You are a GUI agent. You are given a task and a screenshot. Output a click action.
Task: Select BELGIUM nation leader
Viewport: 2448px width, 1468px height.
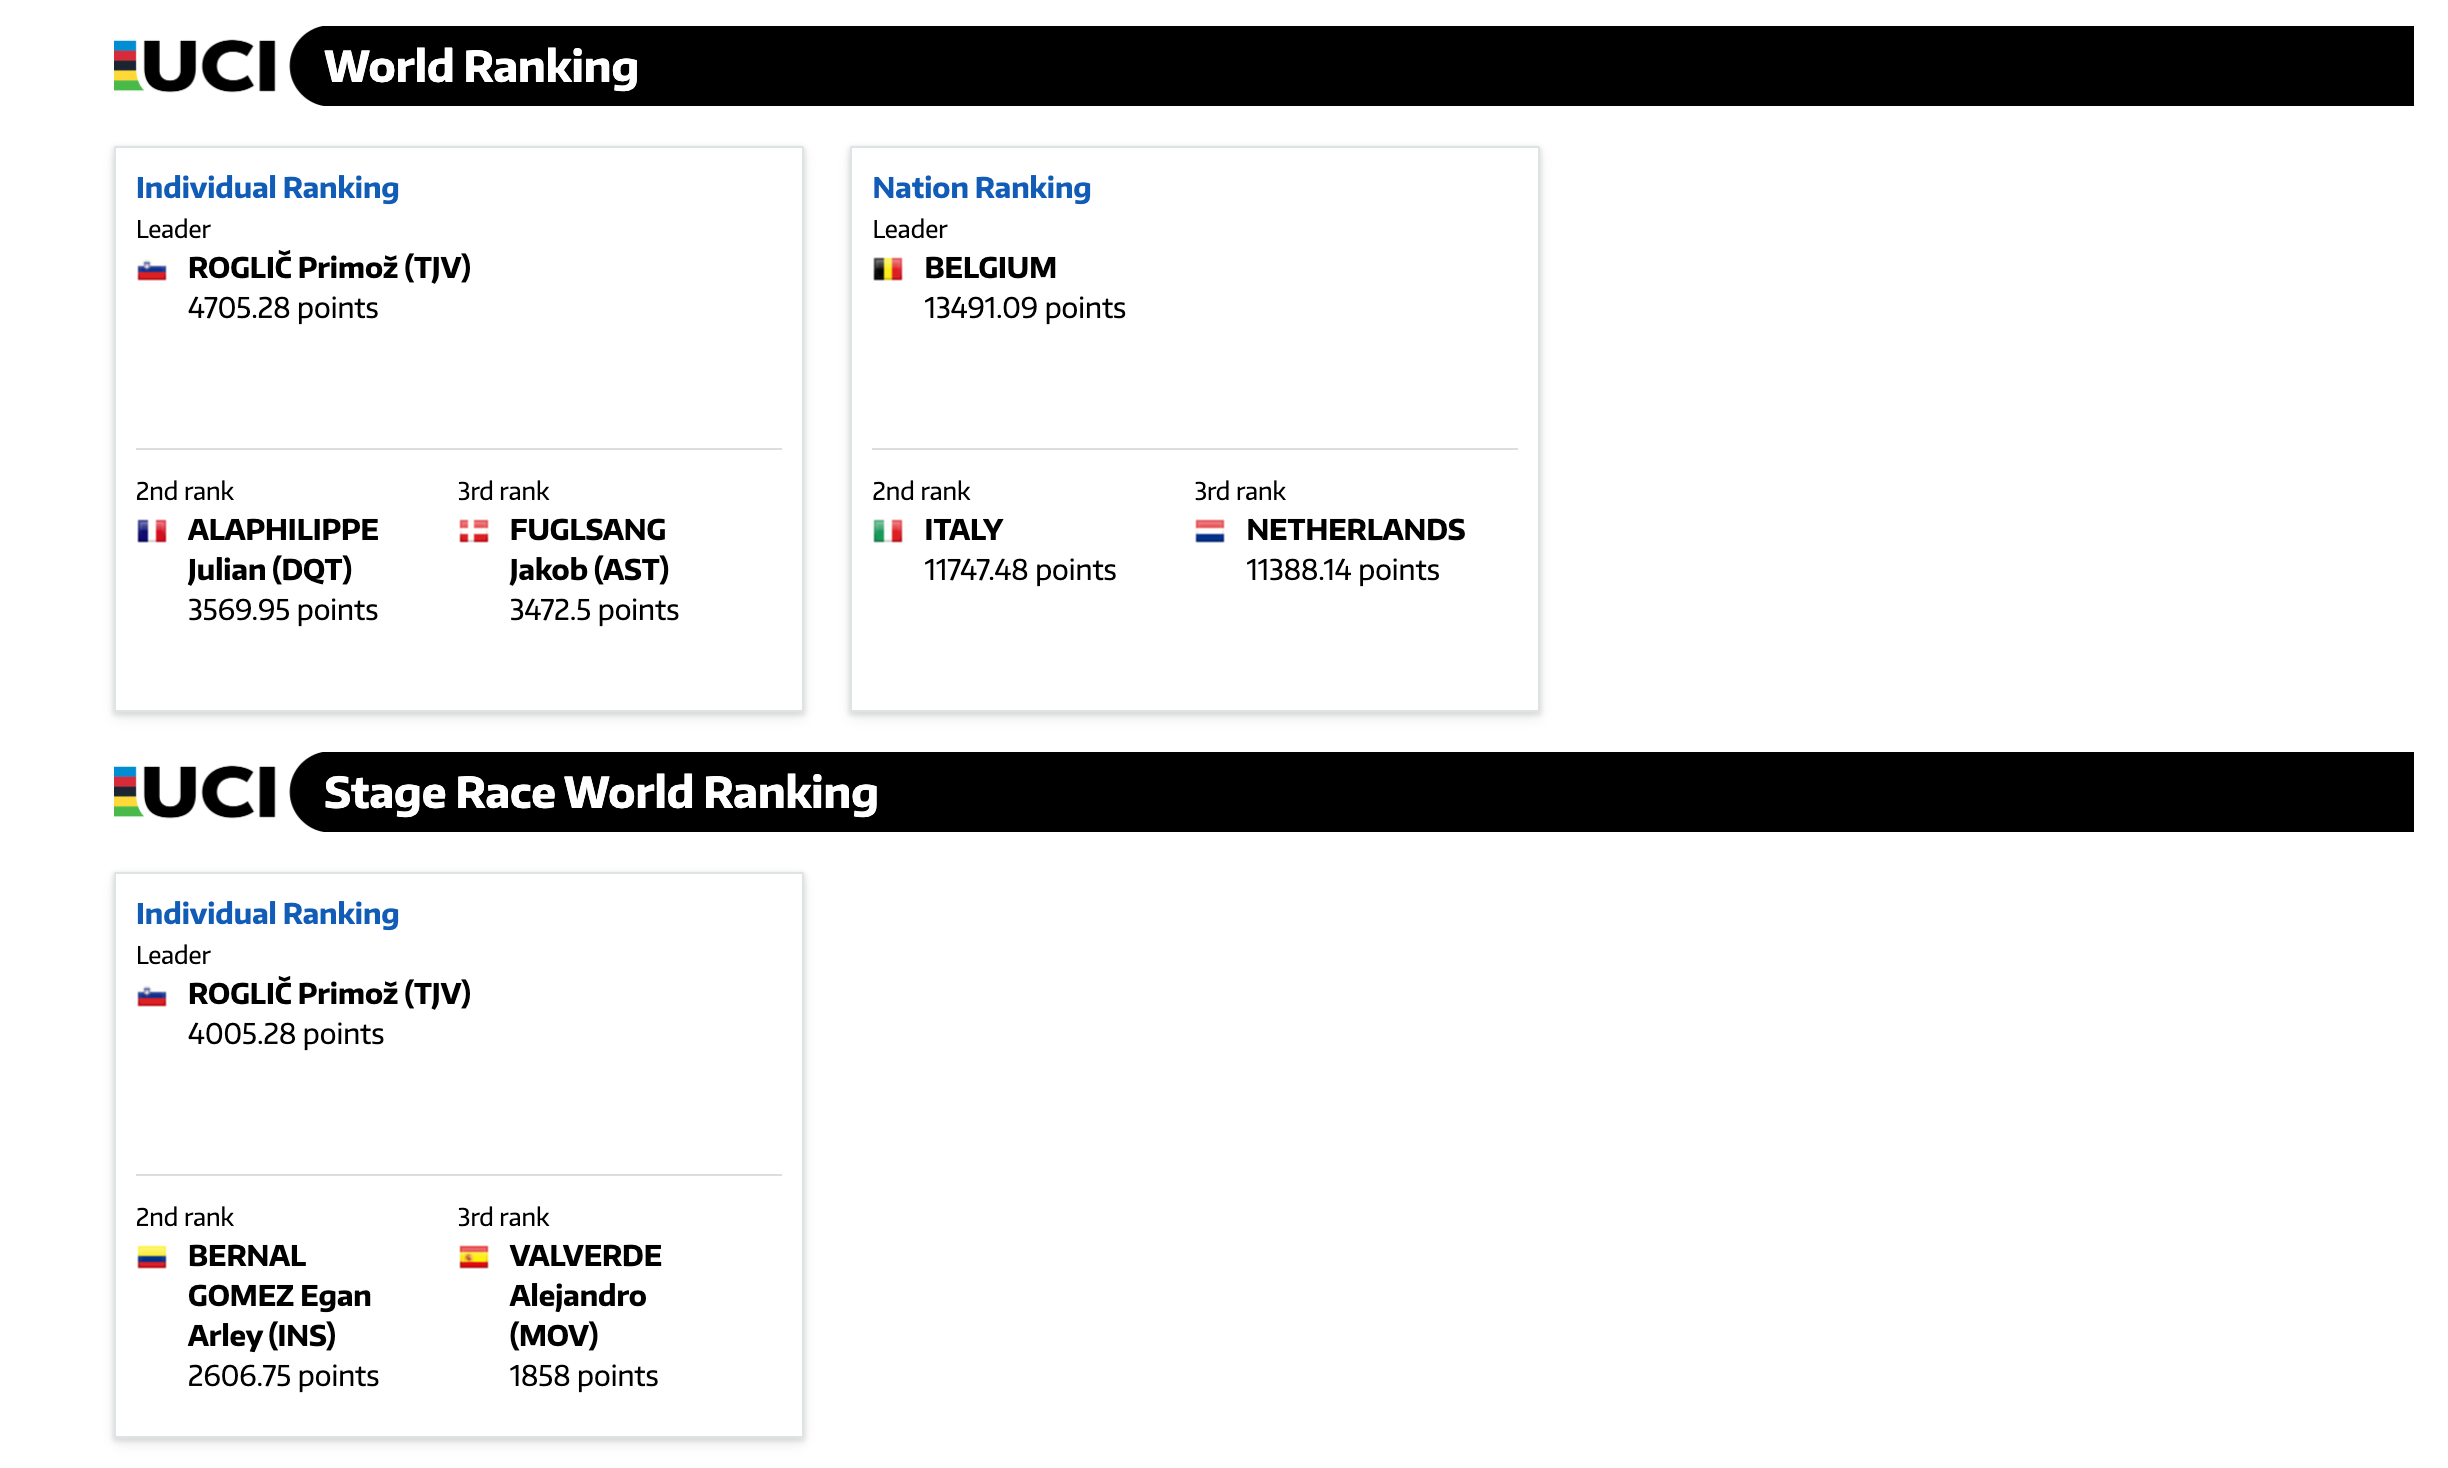click(990, 268)
